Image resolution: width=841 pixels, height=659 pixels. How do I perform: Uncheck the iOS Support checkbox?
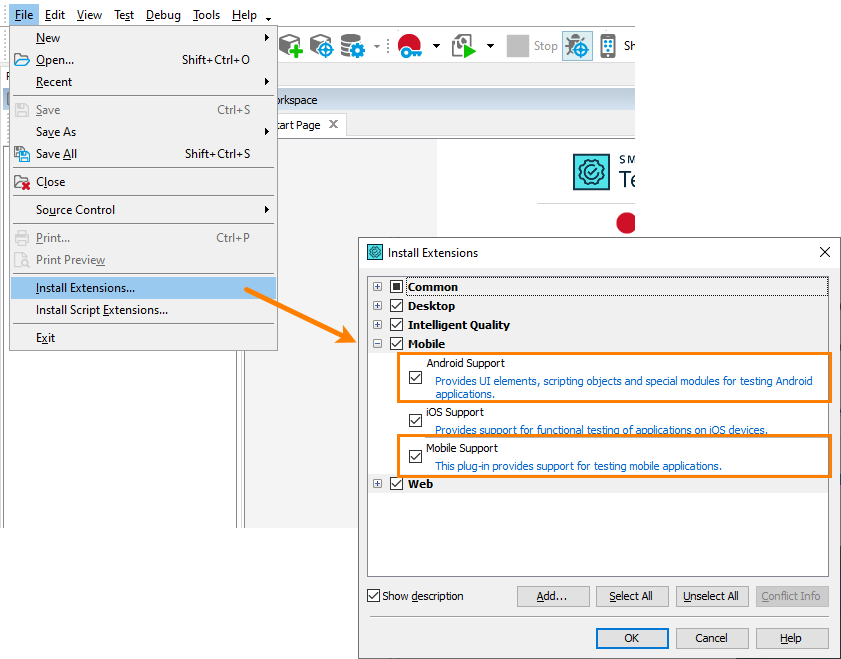(415, 420)
